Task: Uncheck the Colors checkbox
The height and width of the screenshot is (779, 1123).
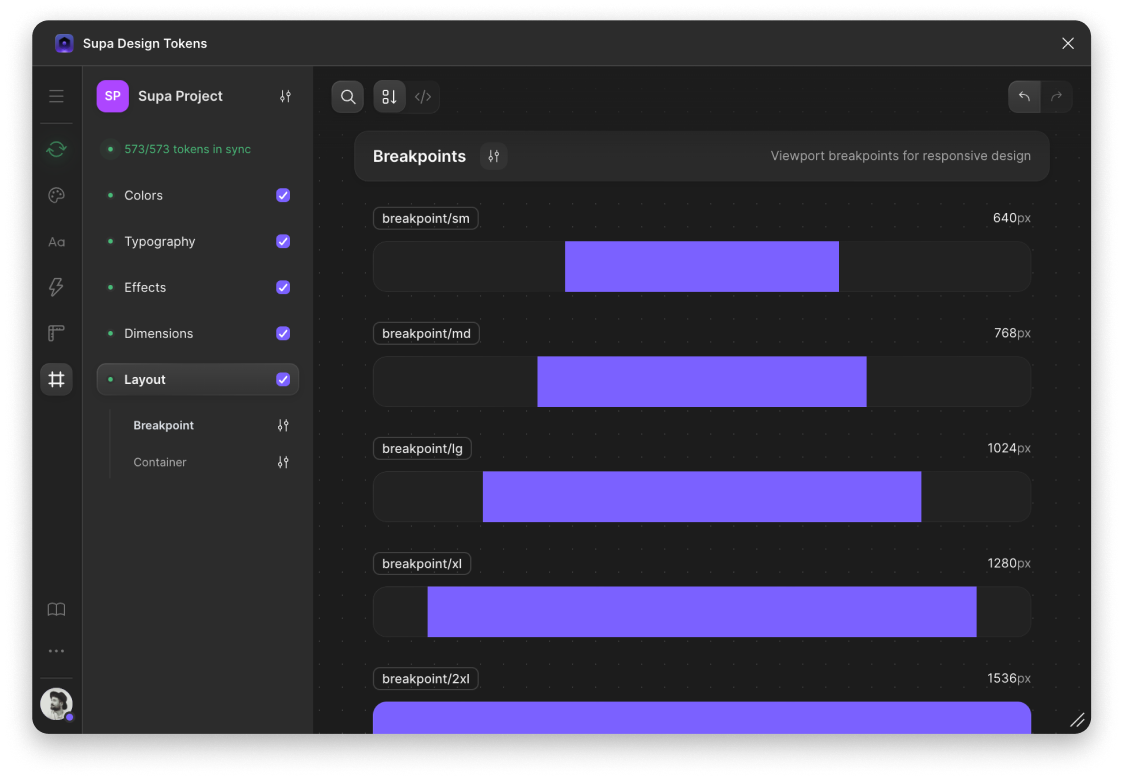Action: pyautogui.click(x=283, y=195)
